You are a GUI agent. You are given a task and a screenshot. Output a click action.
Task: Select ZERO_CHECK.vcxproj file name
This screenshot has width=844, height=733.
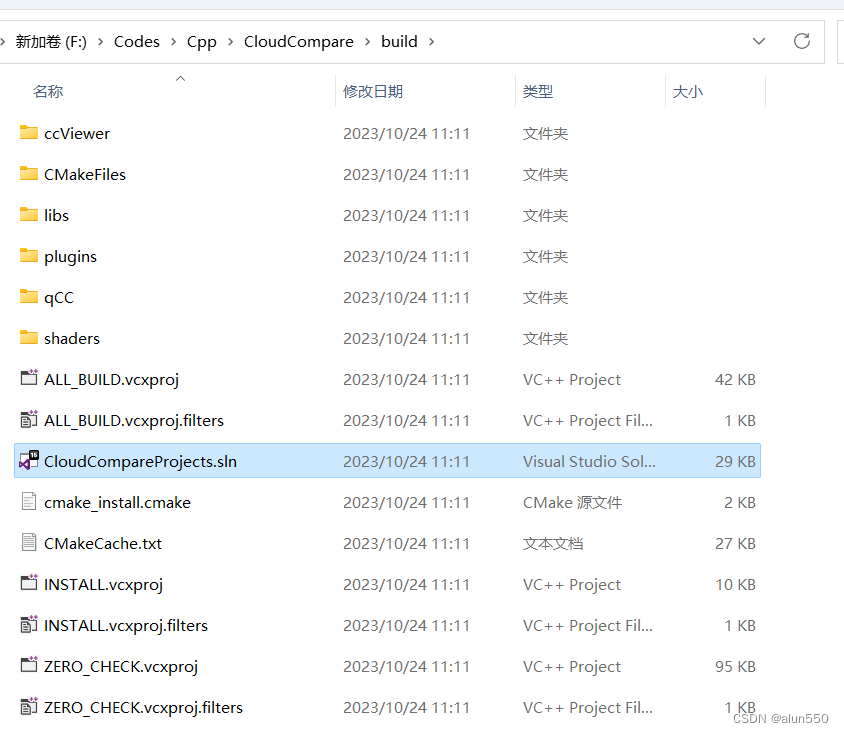click(x=121, y=666)
